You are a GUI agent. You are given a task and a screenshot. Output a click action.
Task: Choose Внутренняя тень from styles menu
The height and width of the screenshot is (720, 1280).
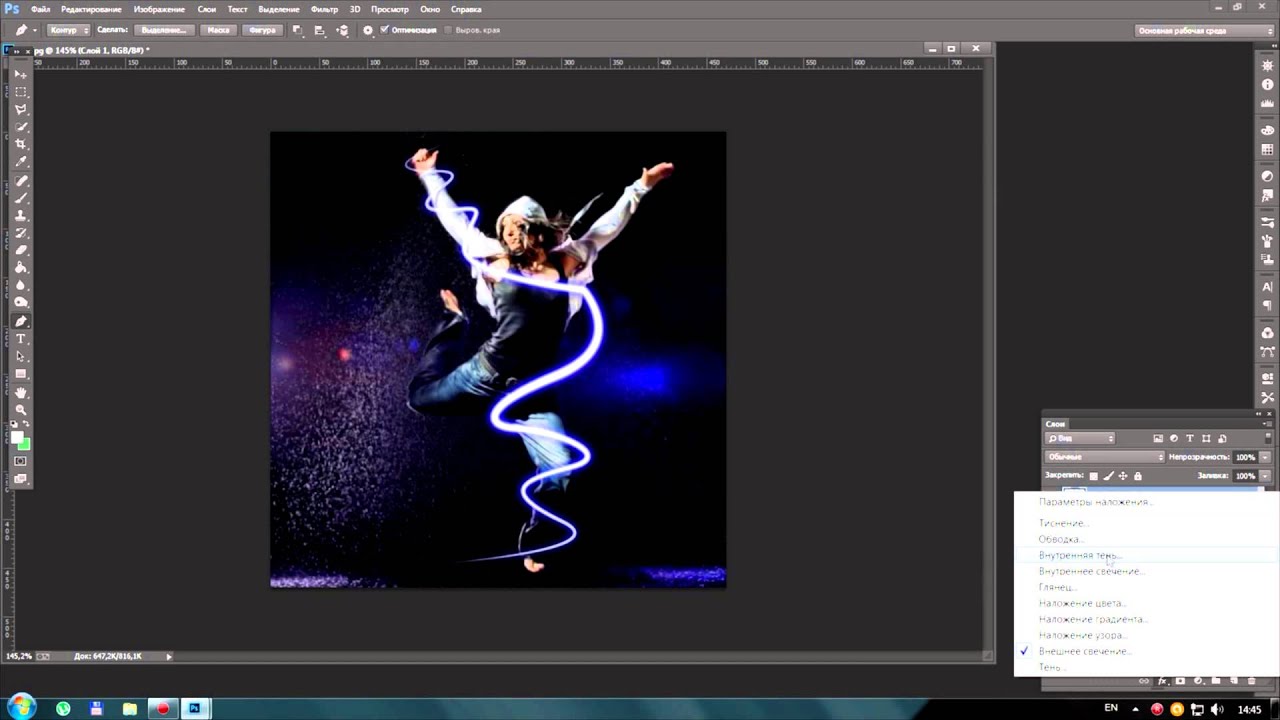tap(1081, 555)
